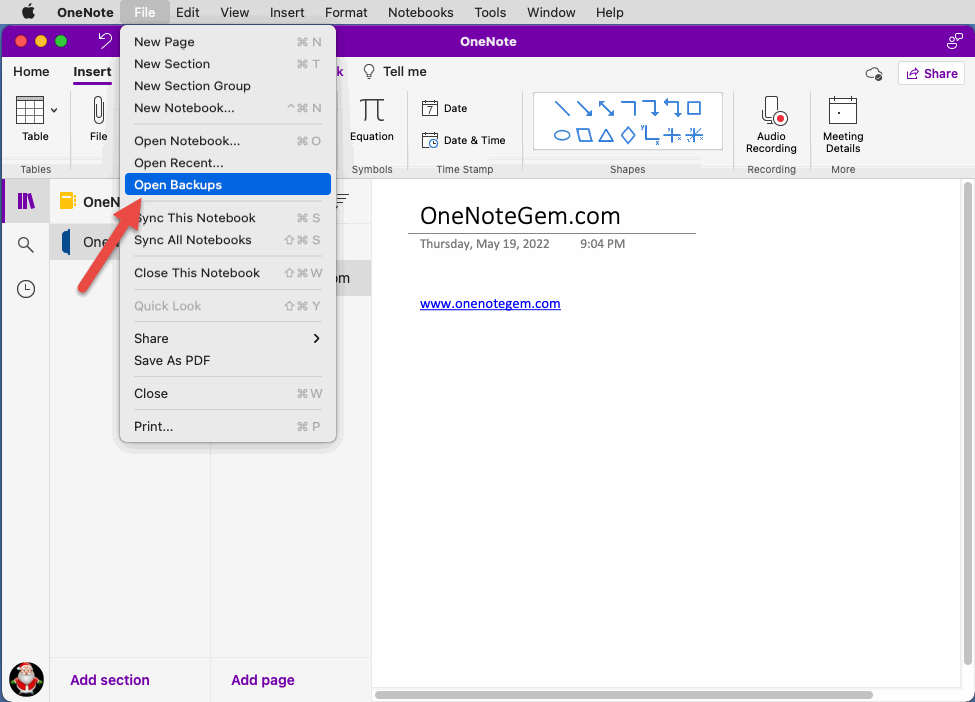Choose Sync All Notebooks
Screen dimensions: 975x702
(x=228, y=240)
